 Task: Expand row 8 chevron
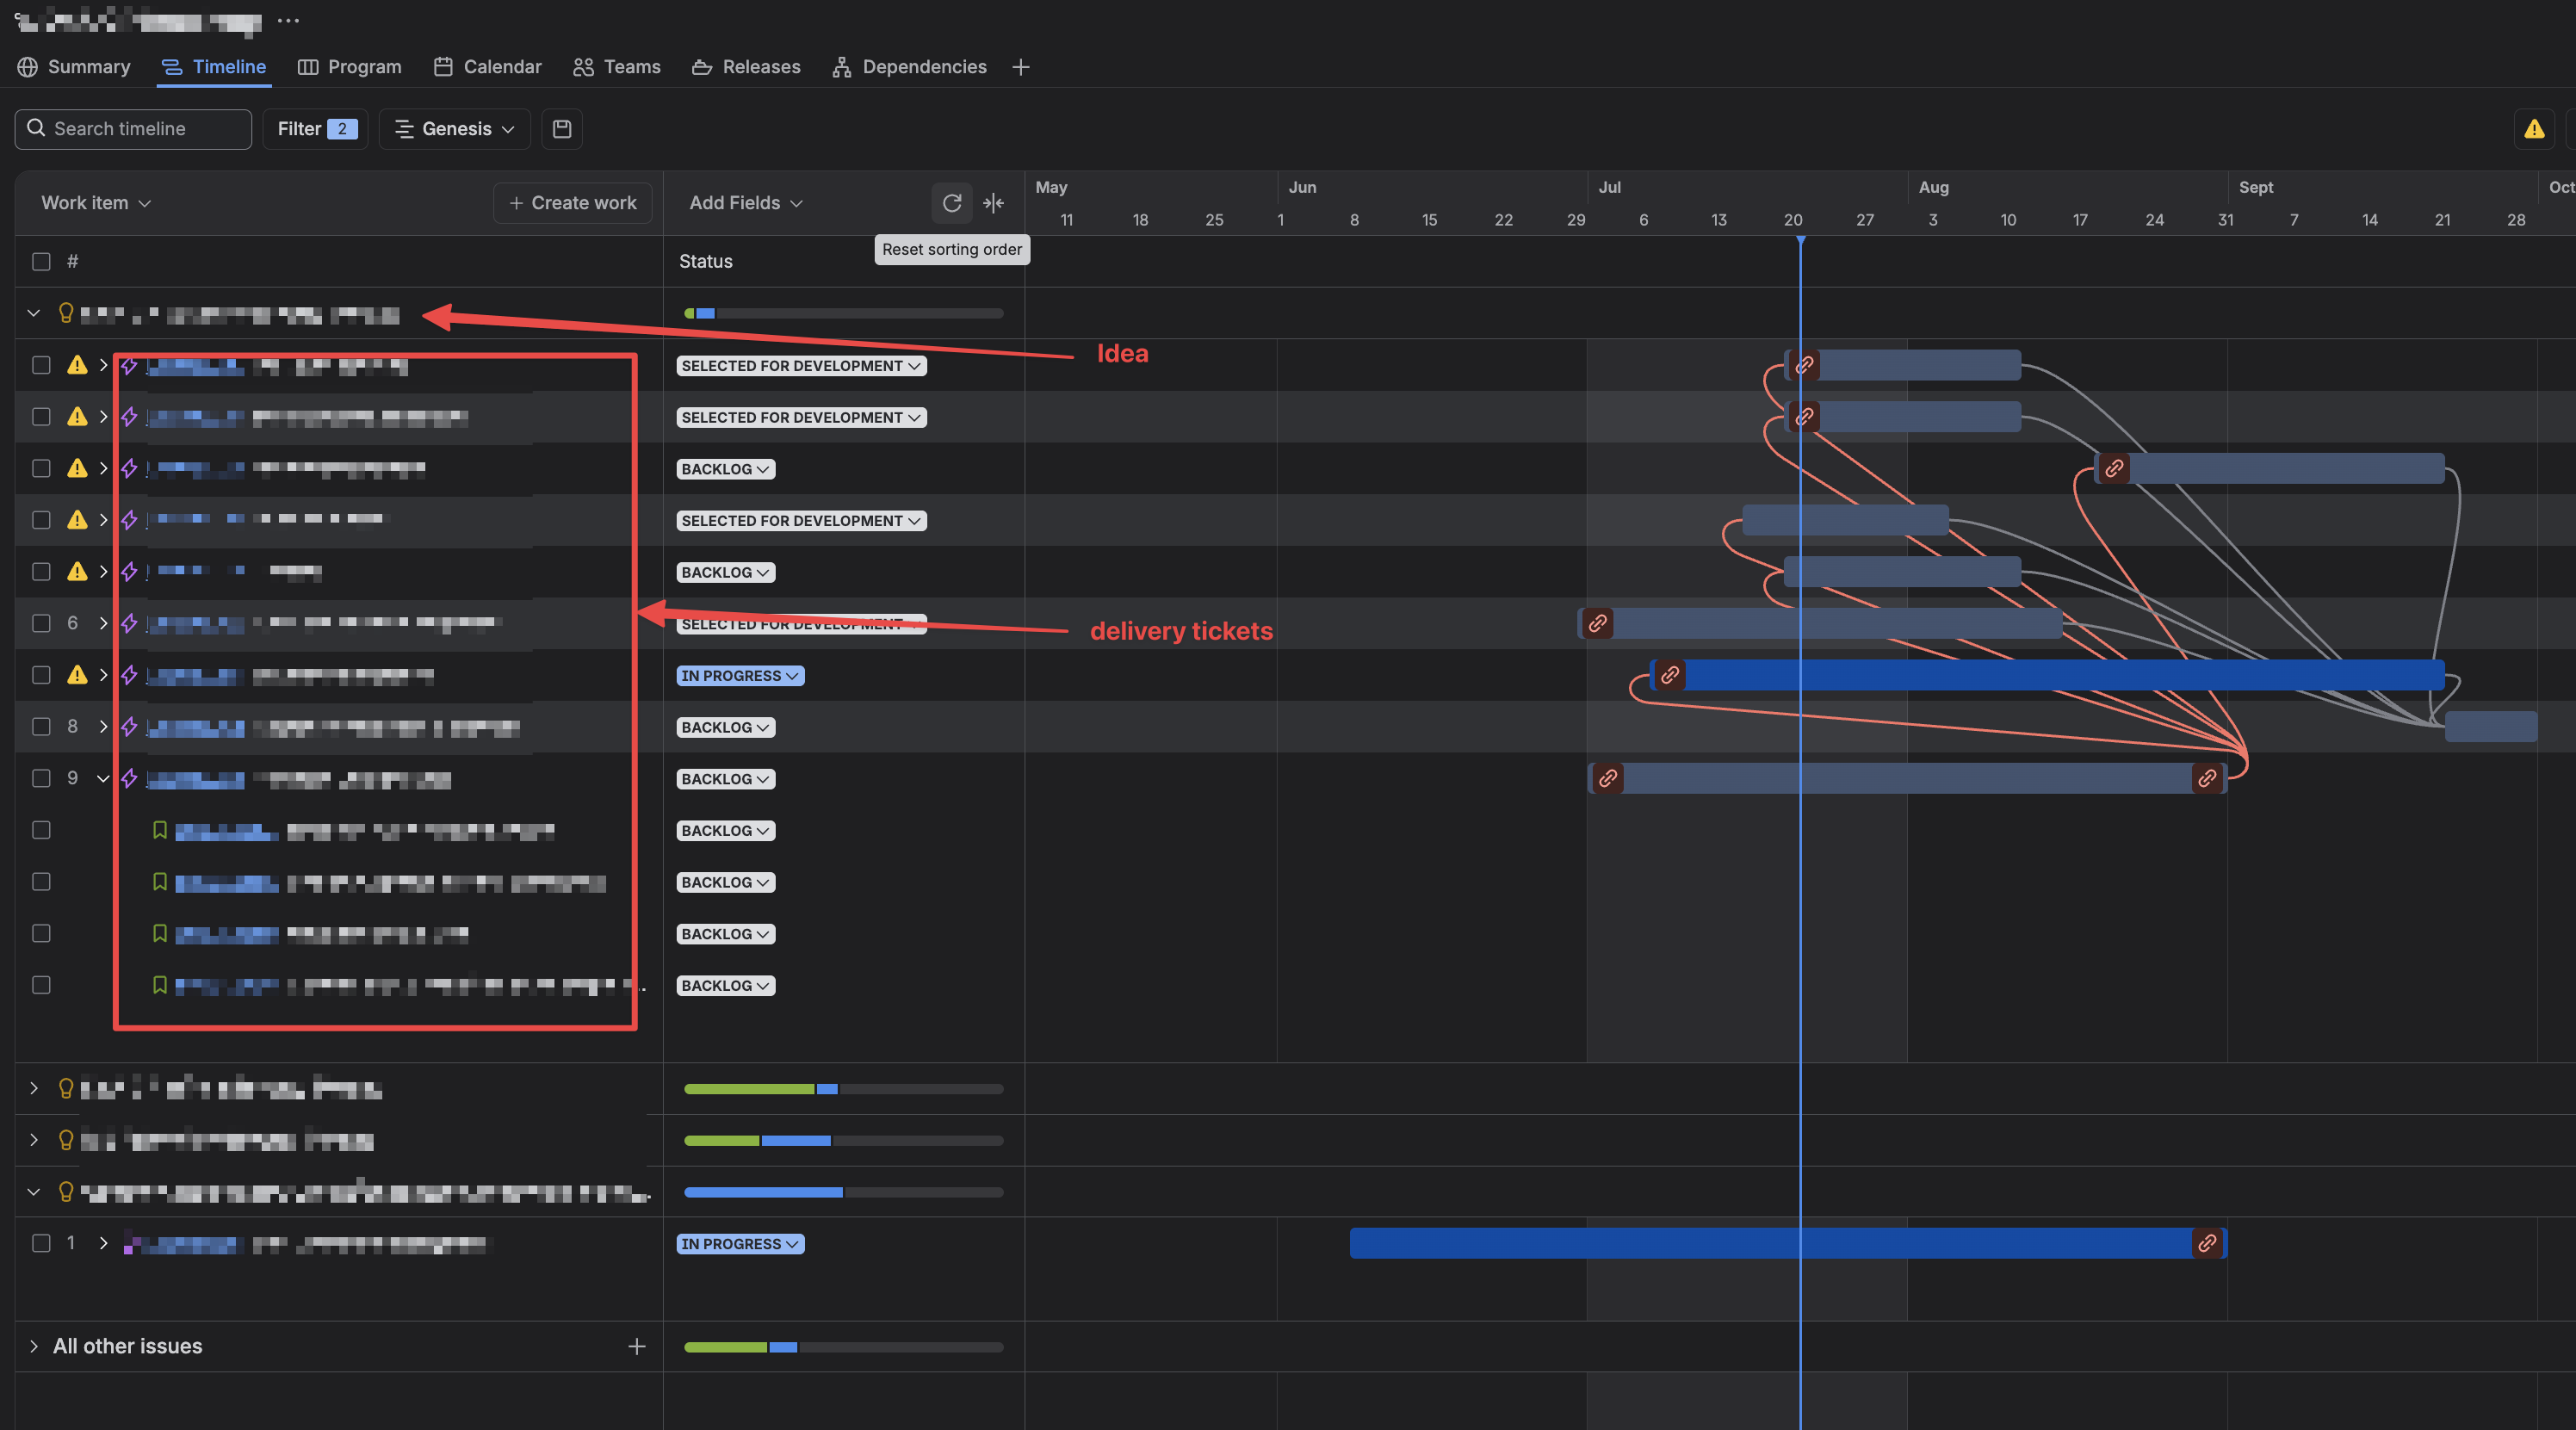[103, 726]
